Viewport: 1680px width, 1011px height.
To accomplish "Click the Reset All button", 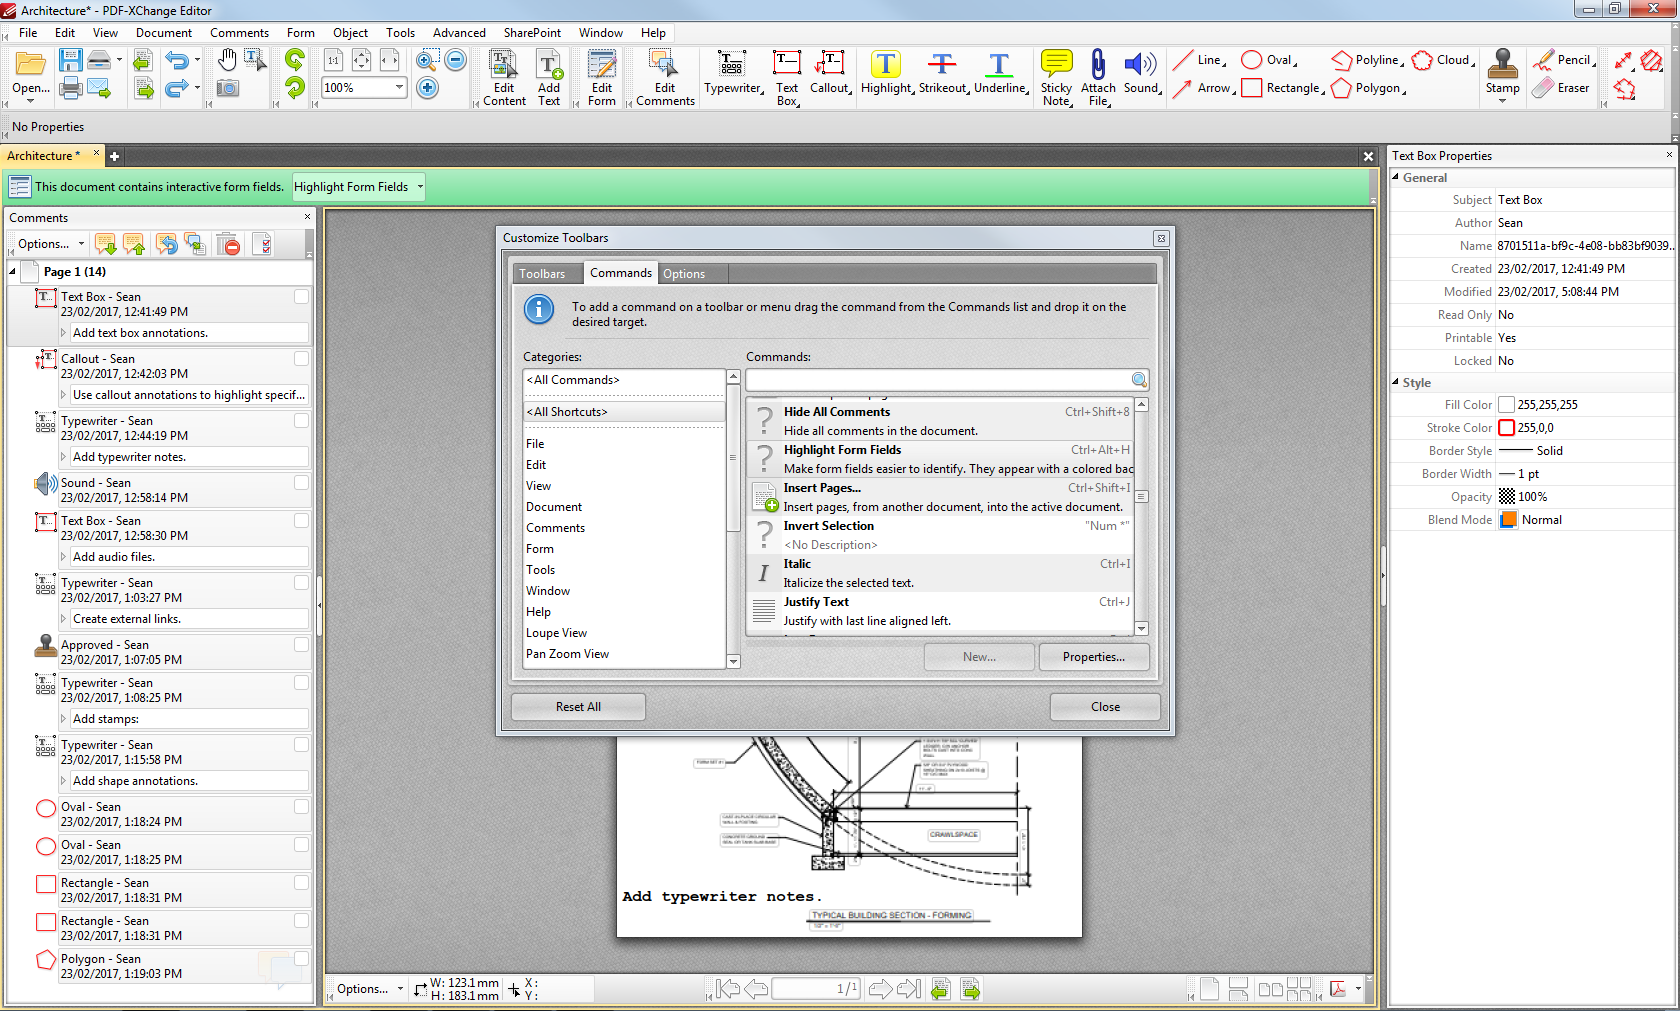I will tap(578, 707).
